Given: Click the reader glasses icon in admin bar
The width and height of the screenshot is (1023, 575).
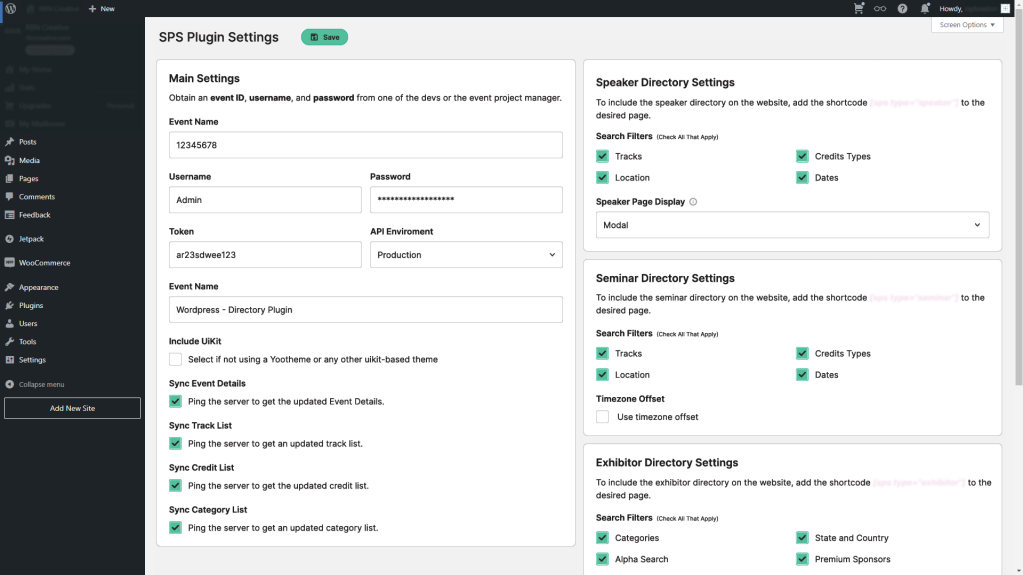Looking at the screenshot, I should point(880,8).
